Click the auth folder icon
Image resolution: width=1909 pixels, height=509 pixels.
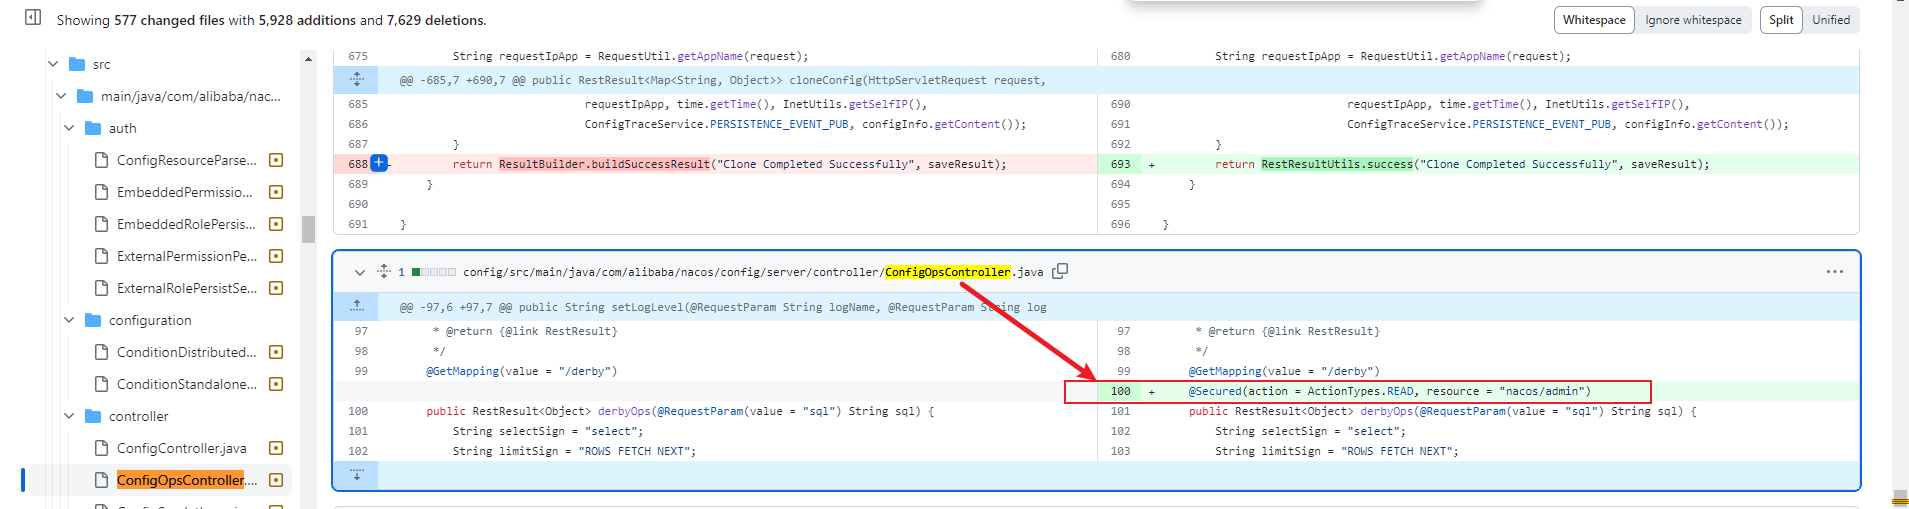click(x=93, y=128)
